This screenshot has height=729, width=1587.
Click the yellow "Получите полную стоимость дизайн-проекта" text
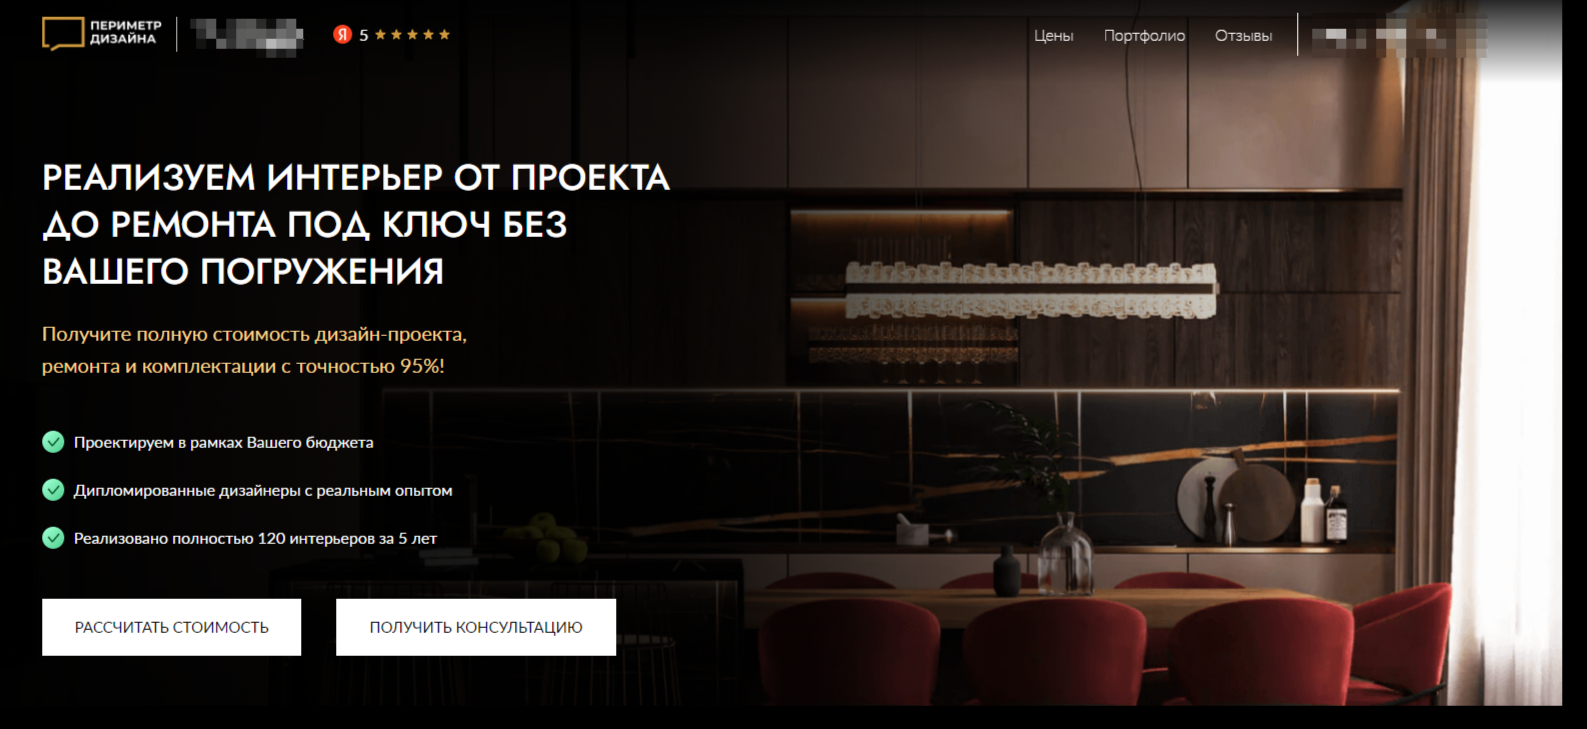[254, 334]
